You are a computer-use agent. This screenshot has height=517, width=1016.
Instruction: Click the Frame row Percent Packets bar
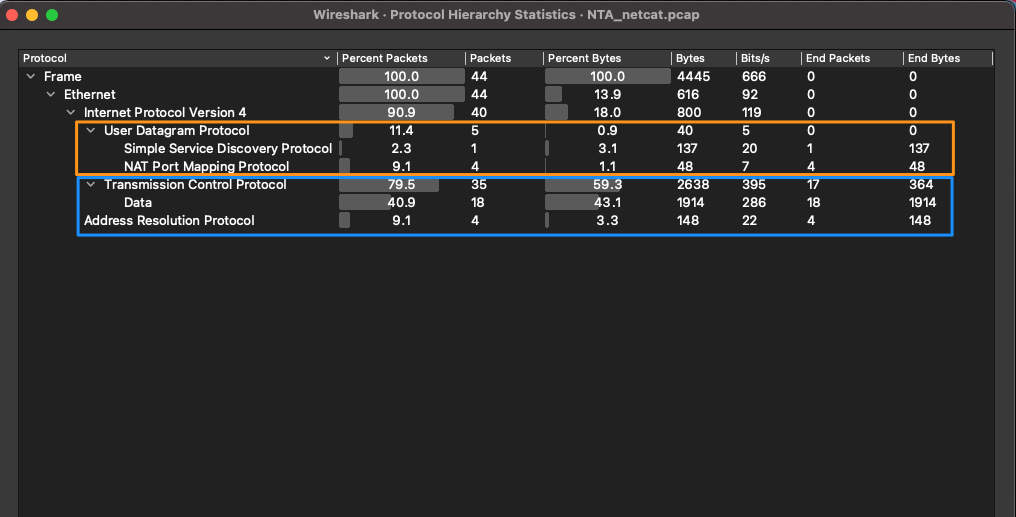(x=401, y=77)
